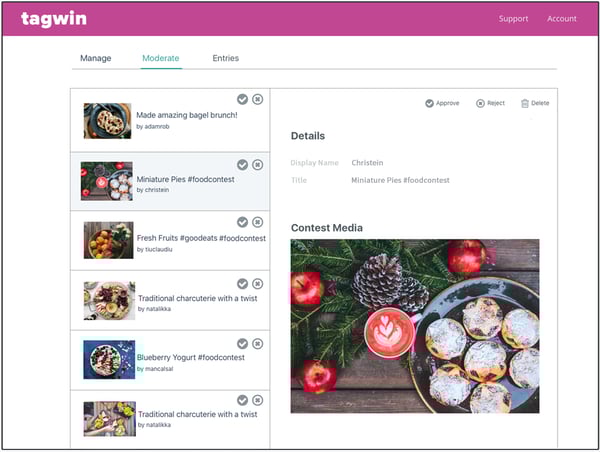Open the contest media pie image

415,326
